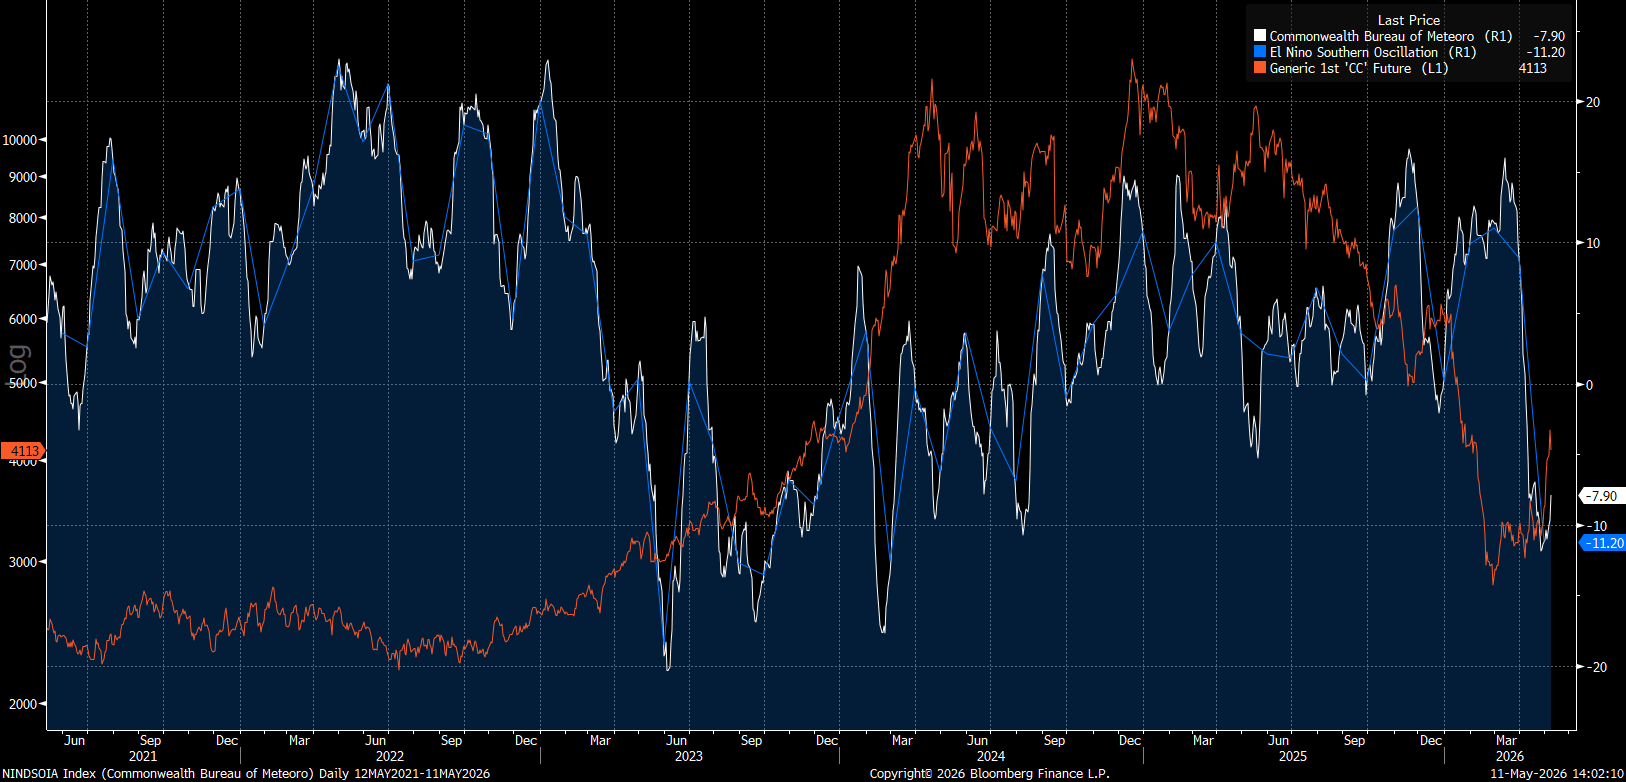1626x782 pixels.
Task: Click the 2000 left axis label
Action: pos(23,704)
